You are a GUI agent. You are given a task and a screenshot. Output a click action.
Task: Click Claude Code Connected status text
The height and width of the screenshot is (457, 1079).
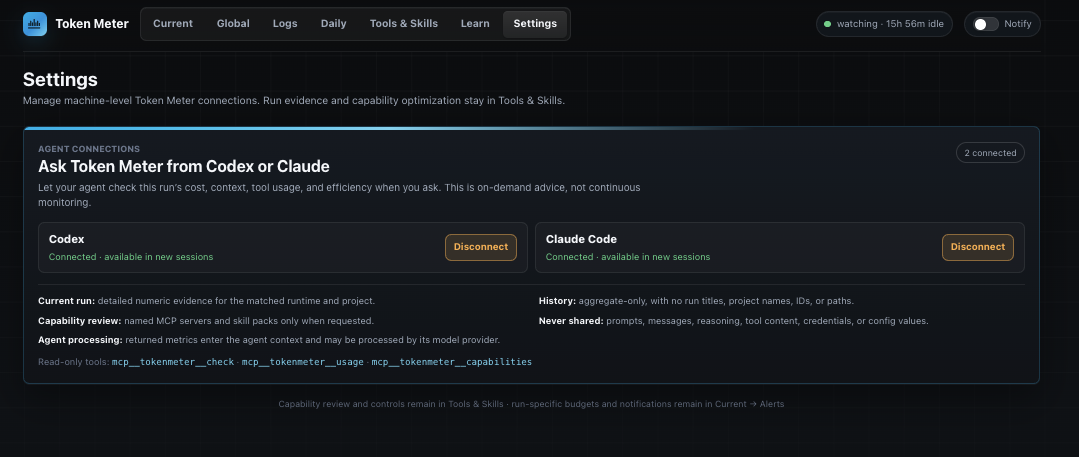pyautogui.click(x=628, y=257)
